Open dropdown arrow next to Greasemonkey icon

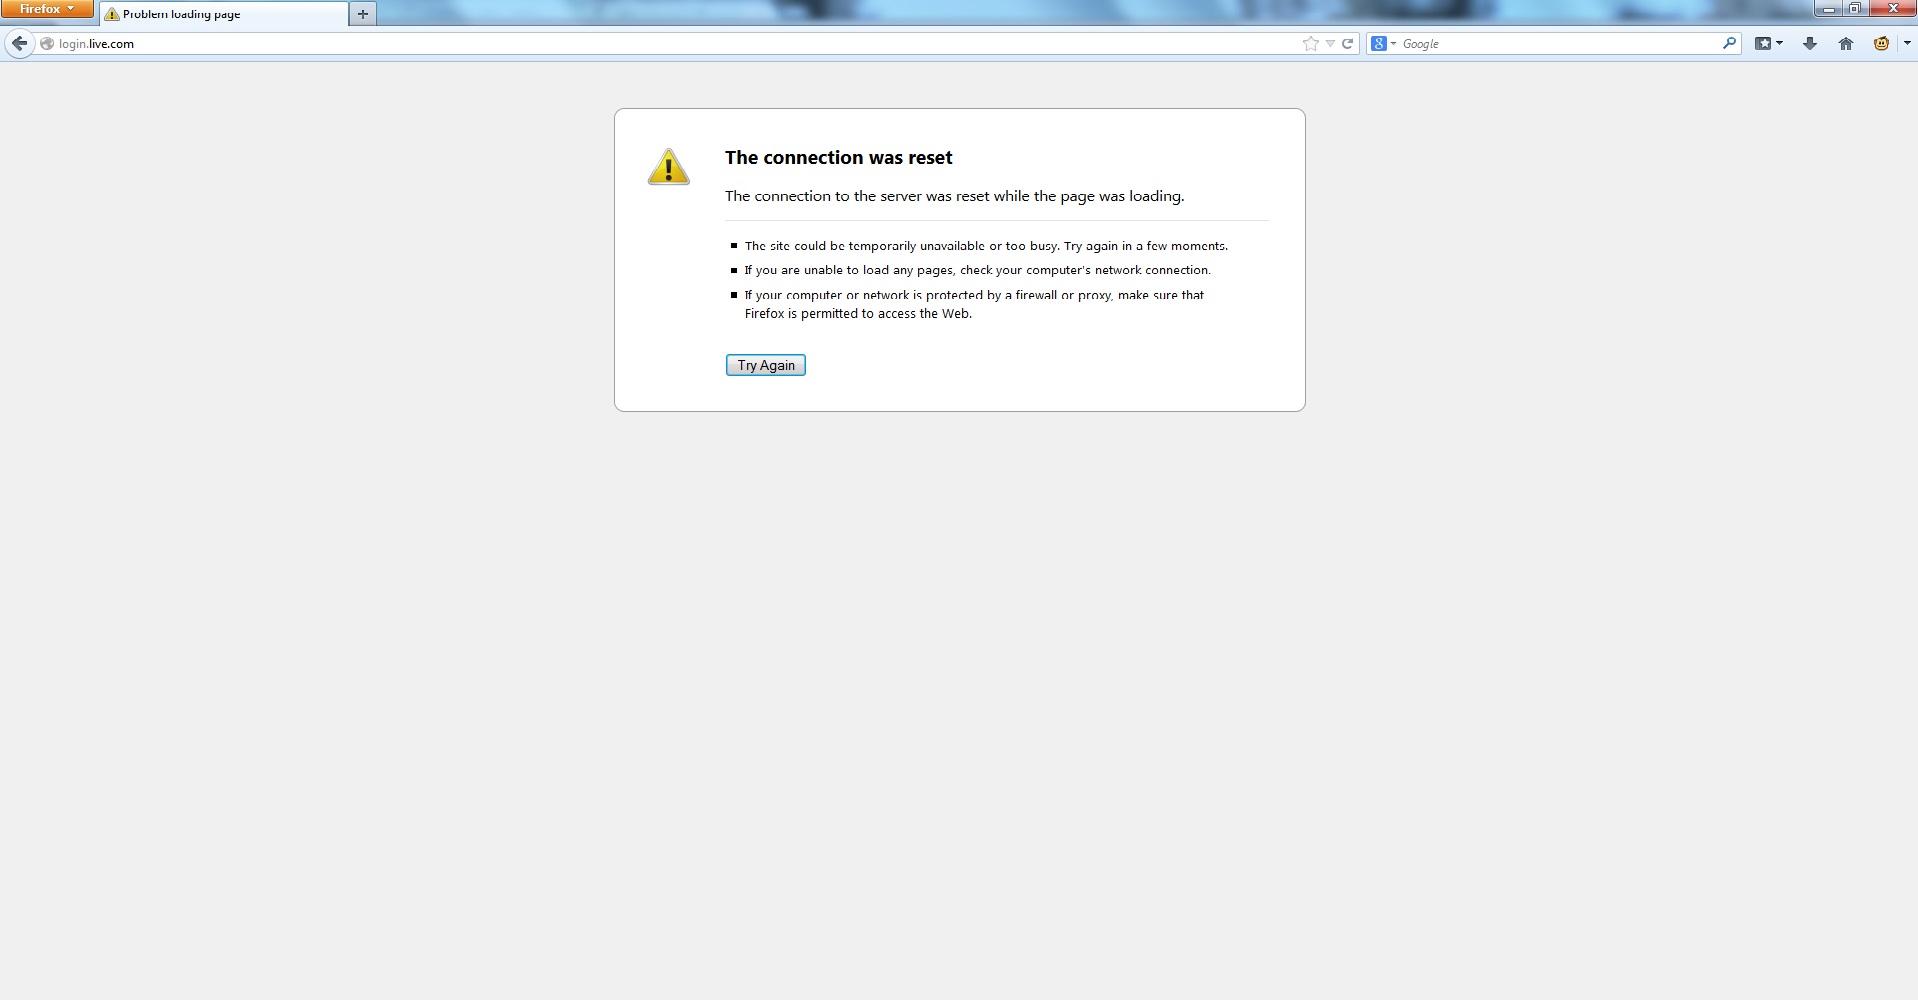(1906, 43)
